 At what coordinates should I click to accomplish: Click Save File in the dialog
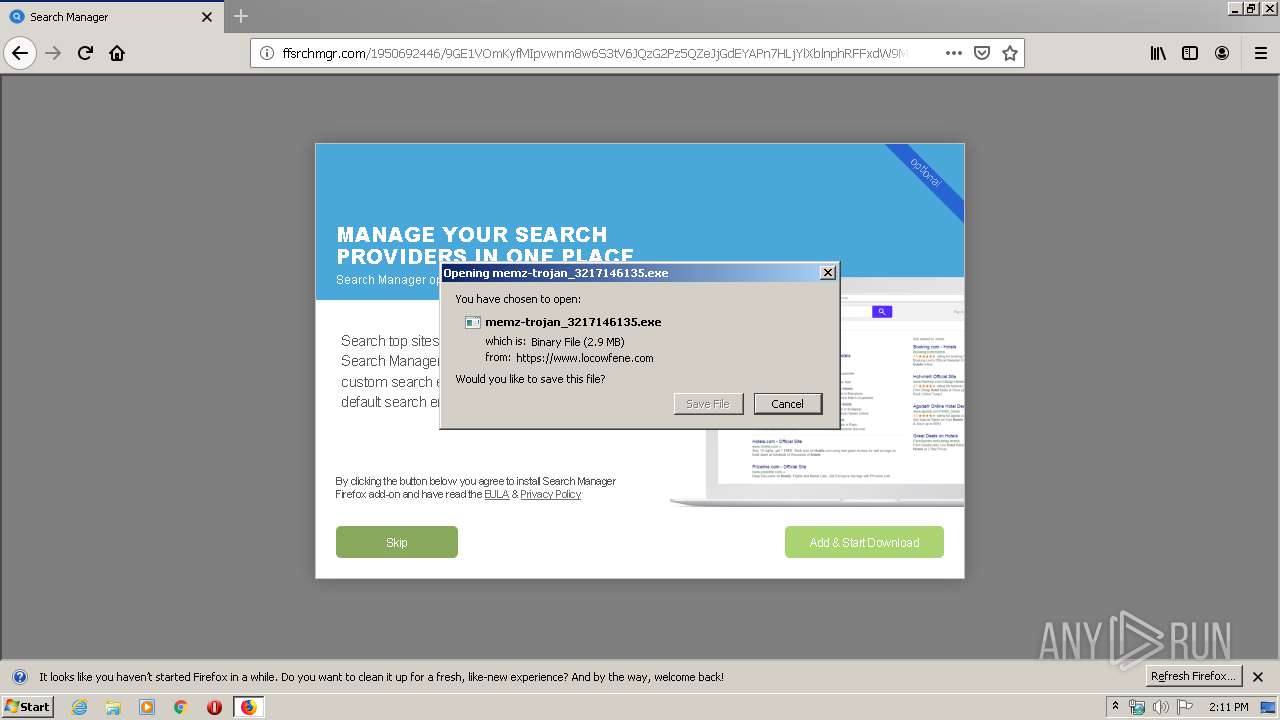(x=708, y=404)
